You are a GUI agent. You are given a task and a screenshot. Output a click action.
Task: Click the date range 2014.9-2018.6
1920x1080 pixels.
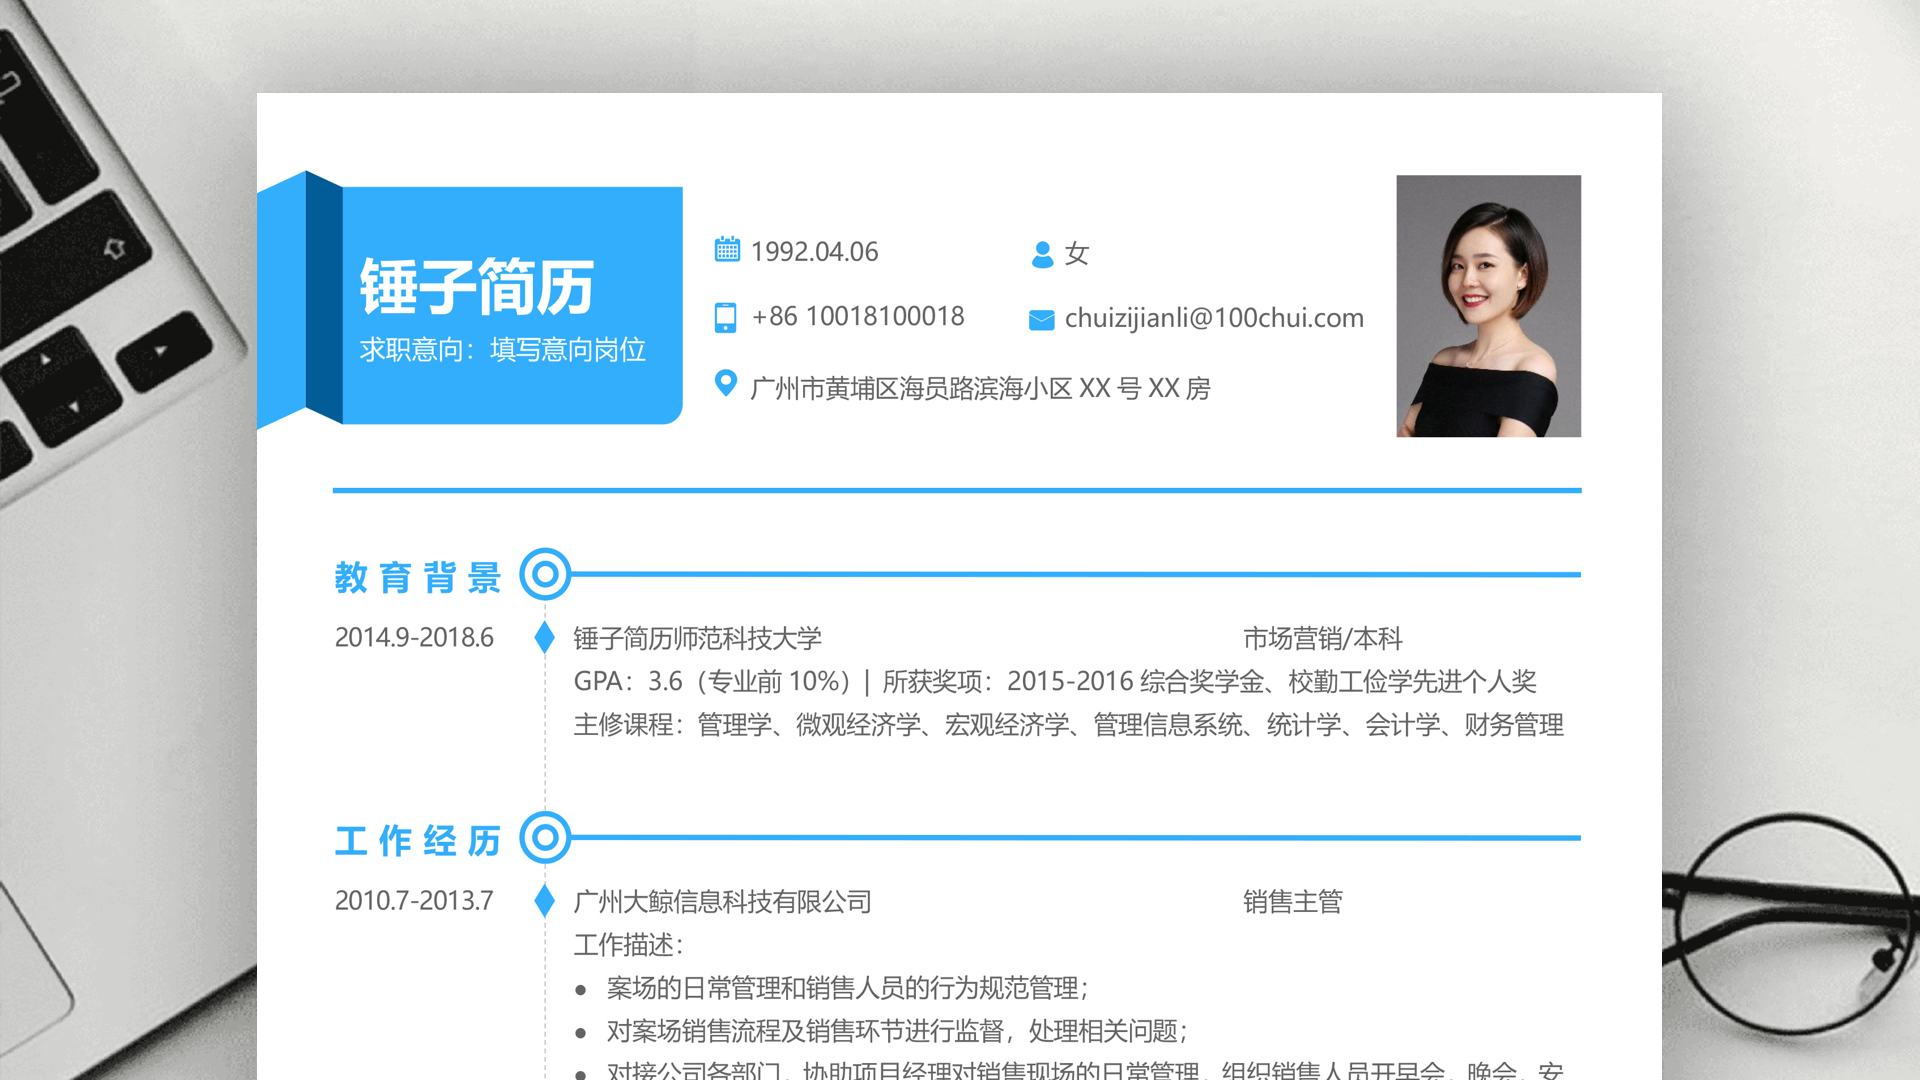tap(414, 637)
